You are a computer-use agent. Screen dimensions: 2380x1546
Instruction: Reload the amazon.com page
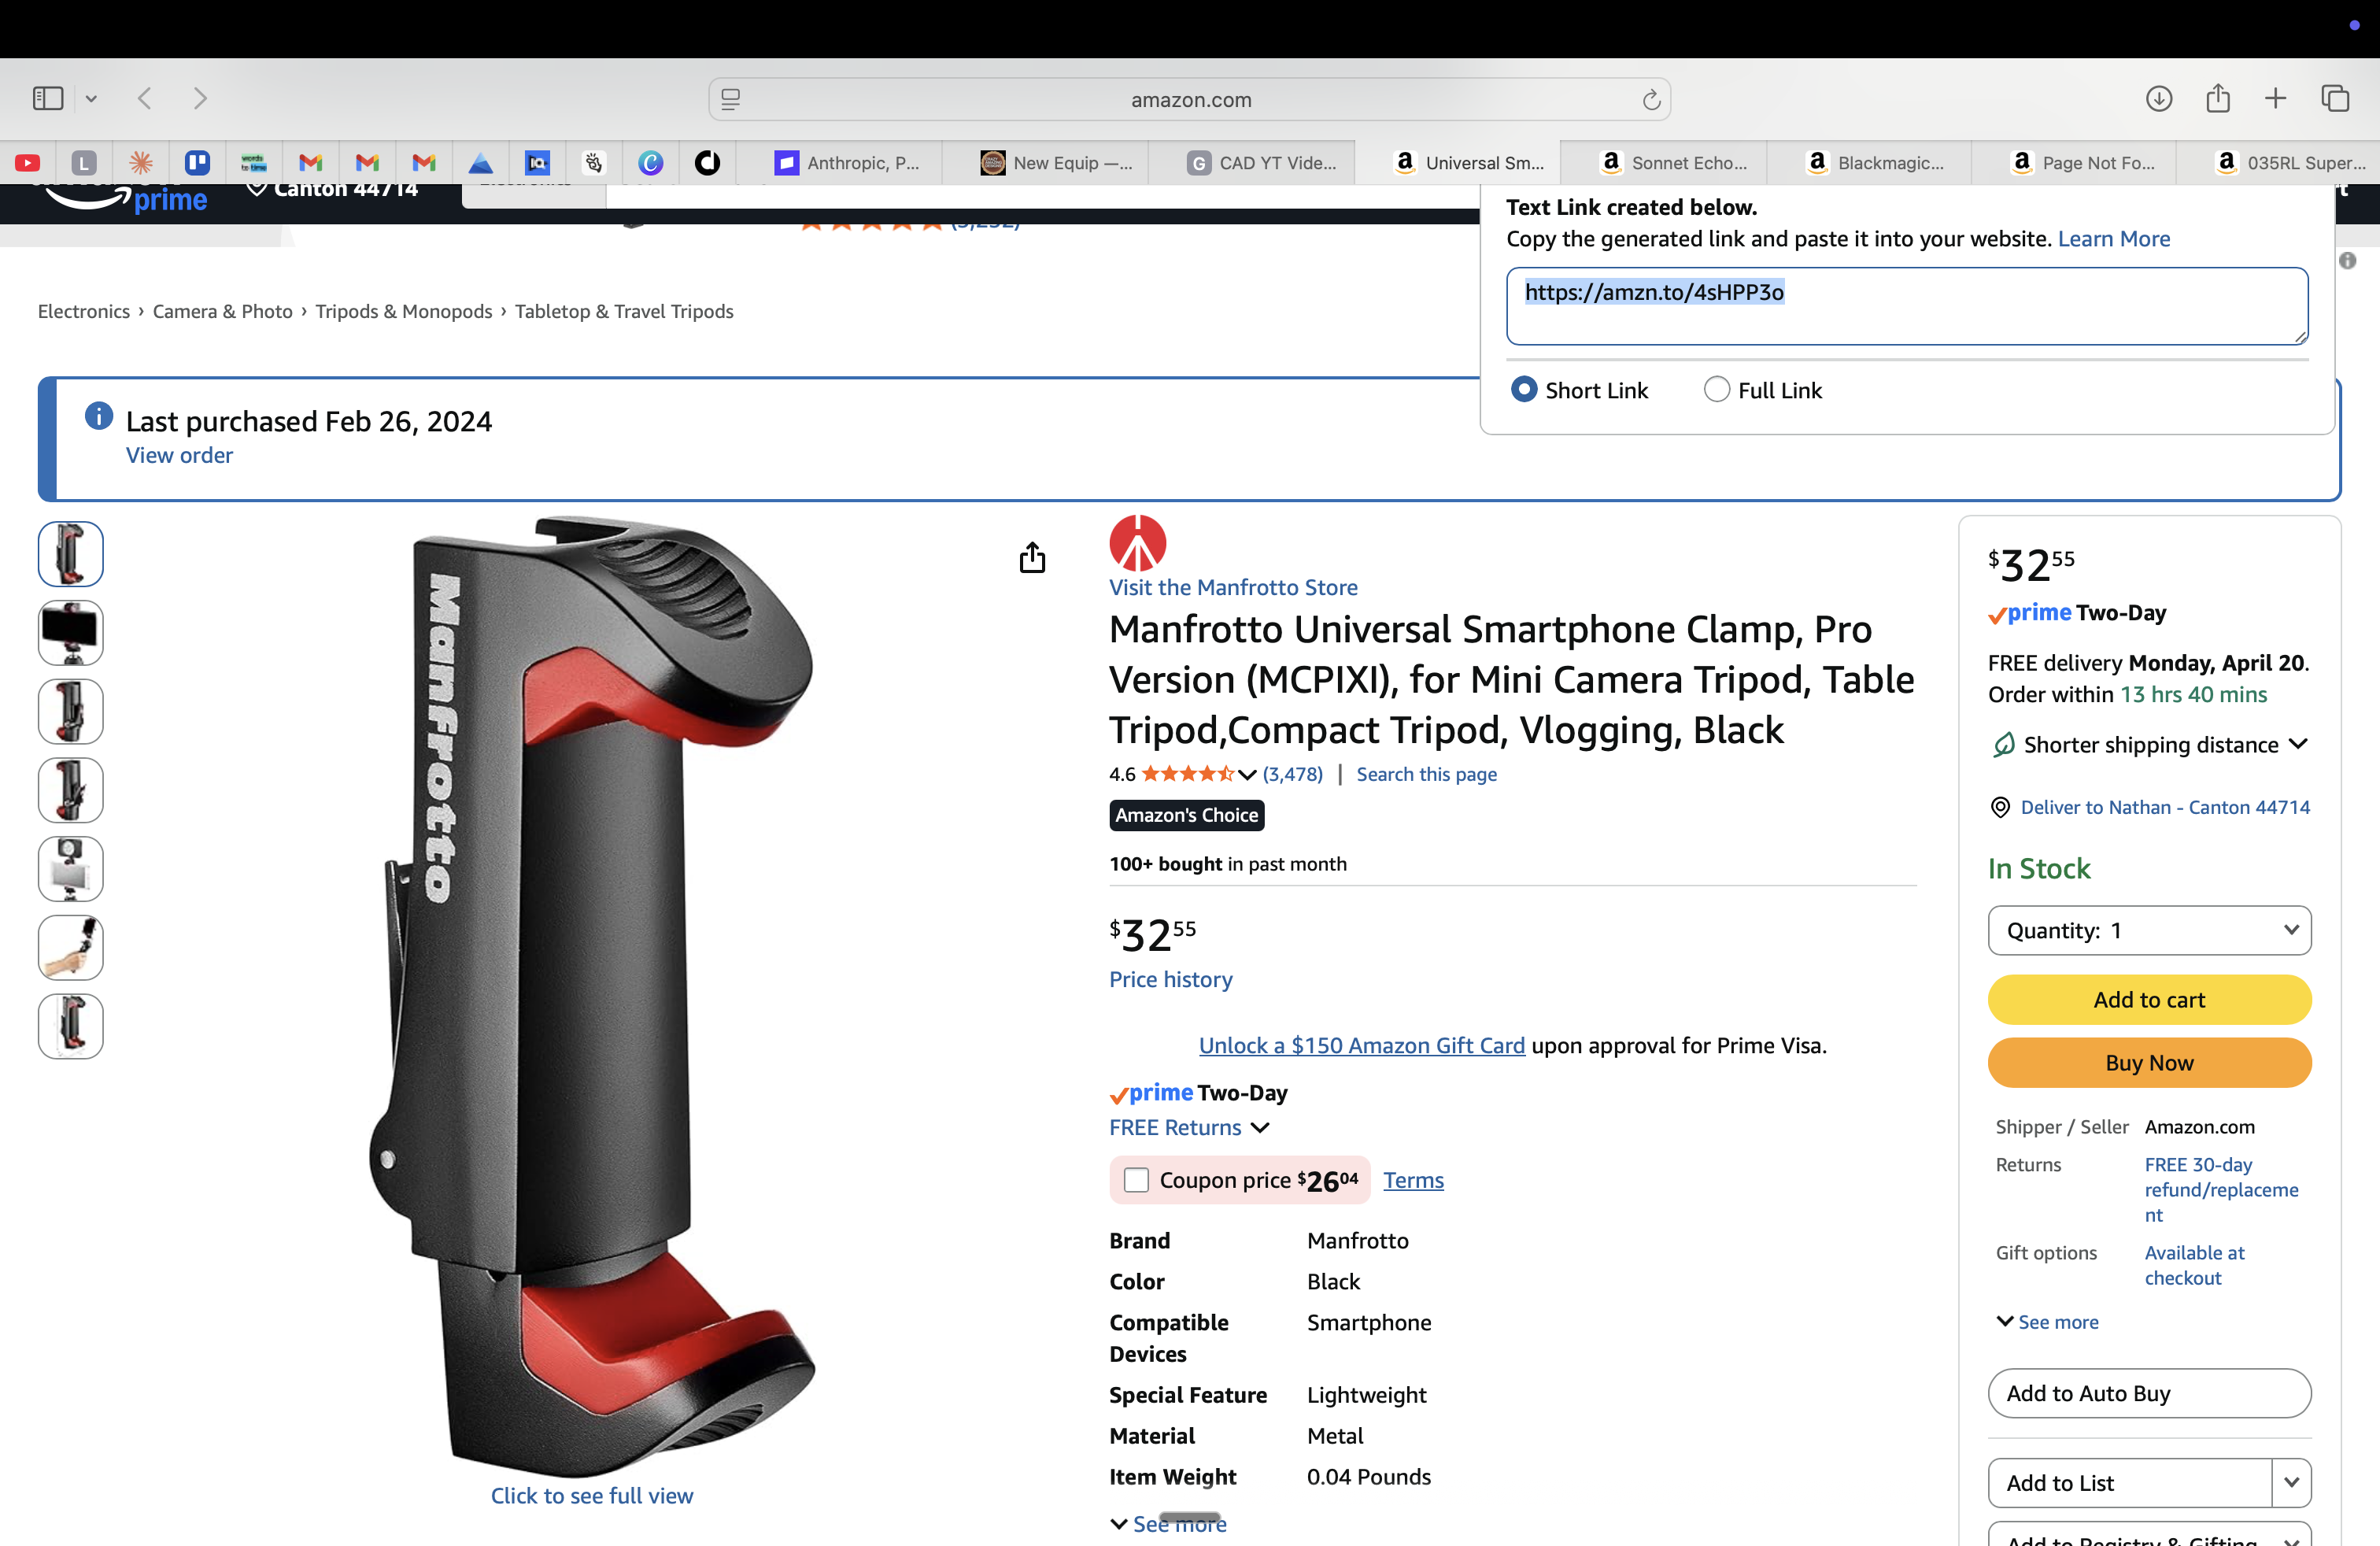point(1651,99)
